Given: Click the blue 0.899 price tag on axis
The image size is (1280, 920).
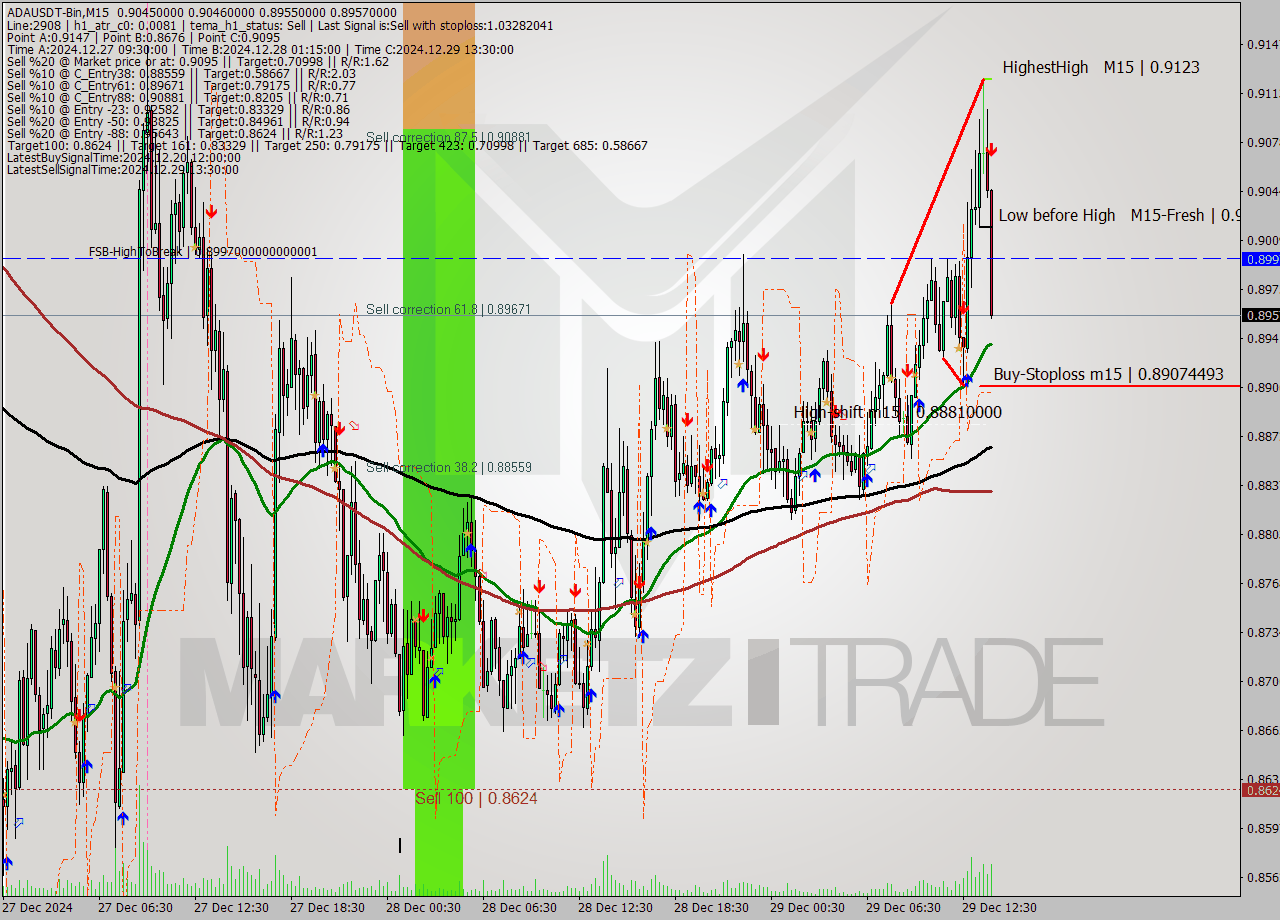Looking at the screenshot, I should click(1260, 259).
